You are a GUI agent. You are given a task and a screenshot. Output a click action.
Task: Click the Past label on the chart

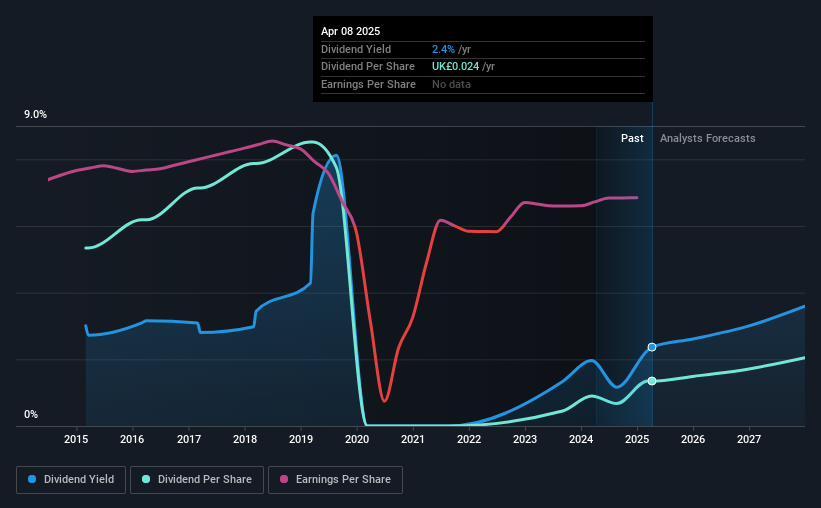tap(632, 138)
